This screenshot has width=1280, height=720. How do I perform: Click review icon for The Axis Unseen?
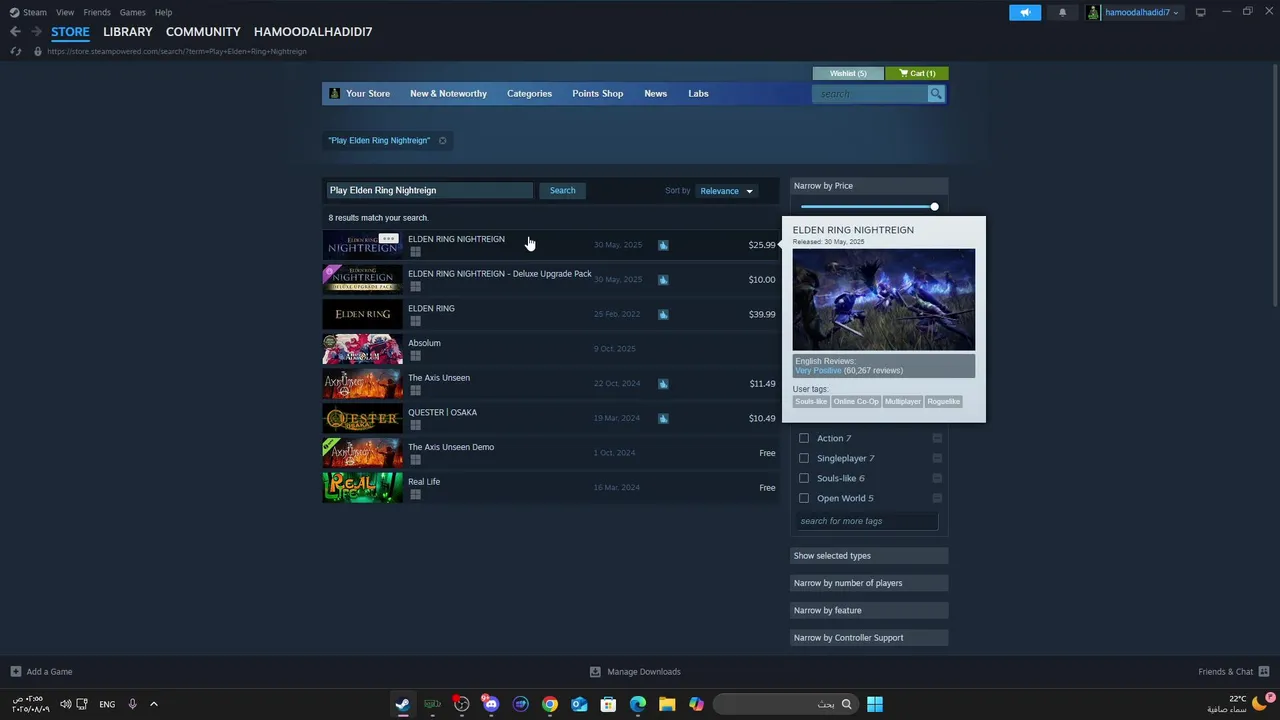(663, 383)
